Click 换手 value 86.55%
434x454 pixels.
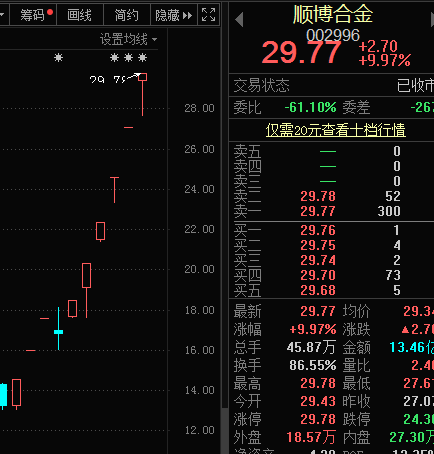click(x=313, y=365)
